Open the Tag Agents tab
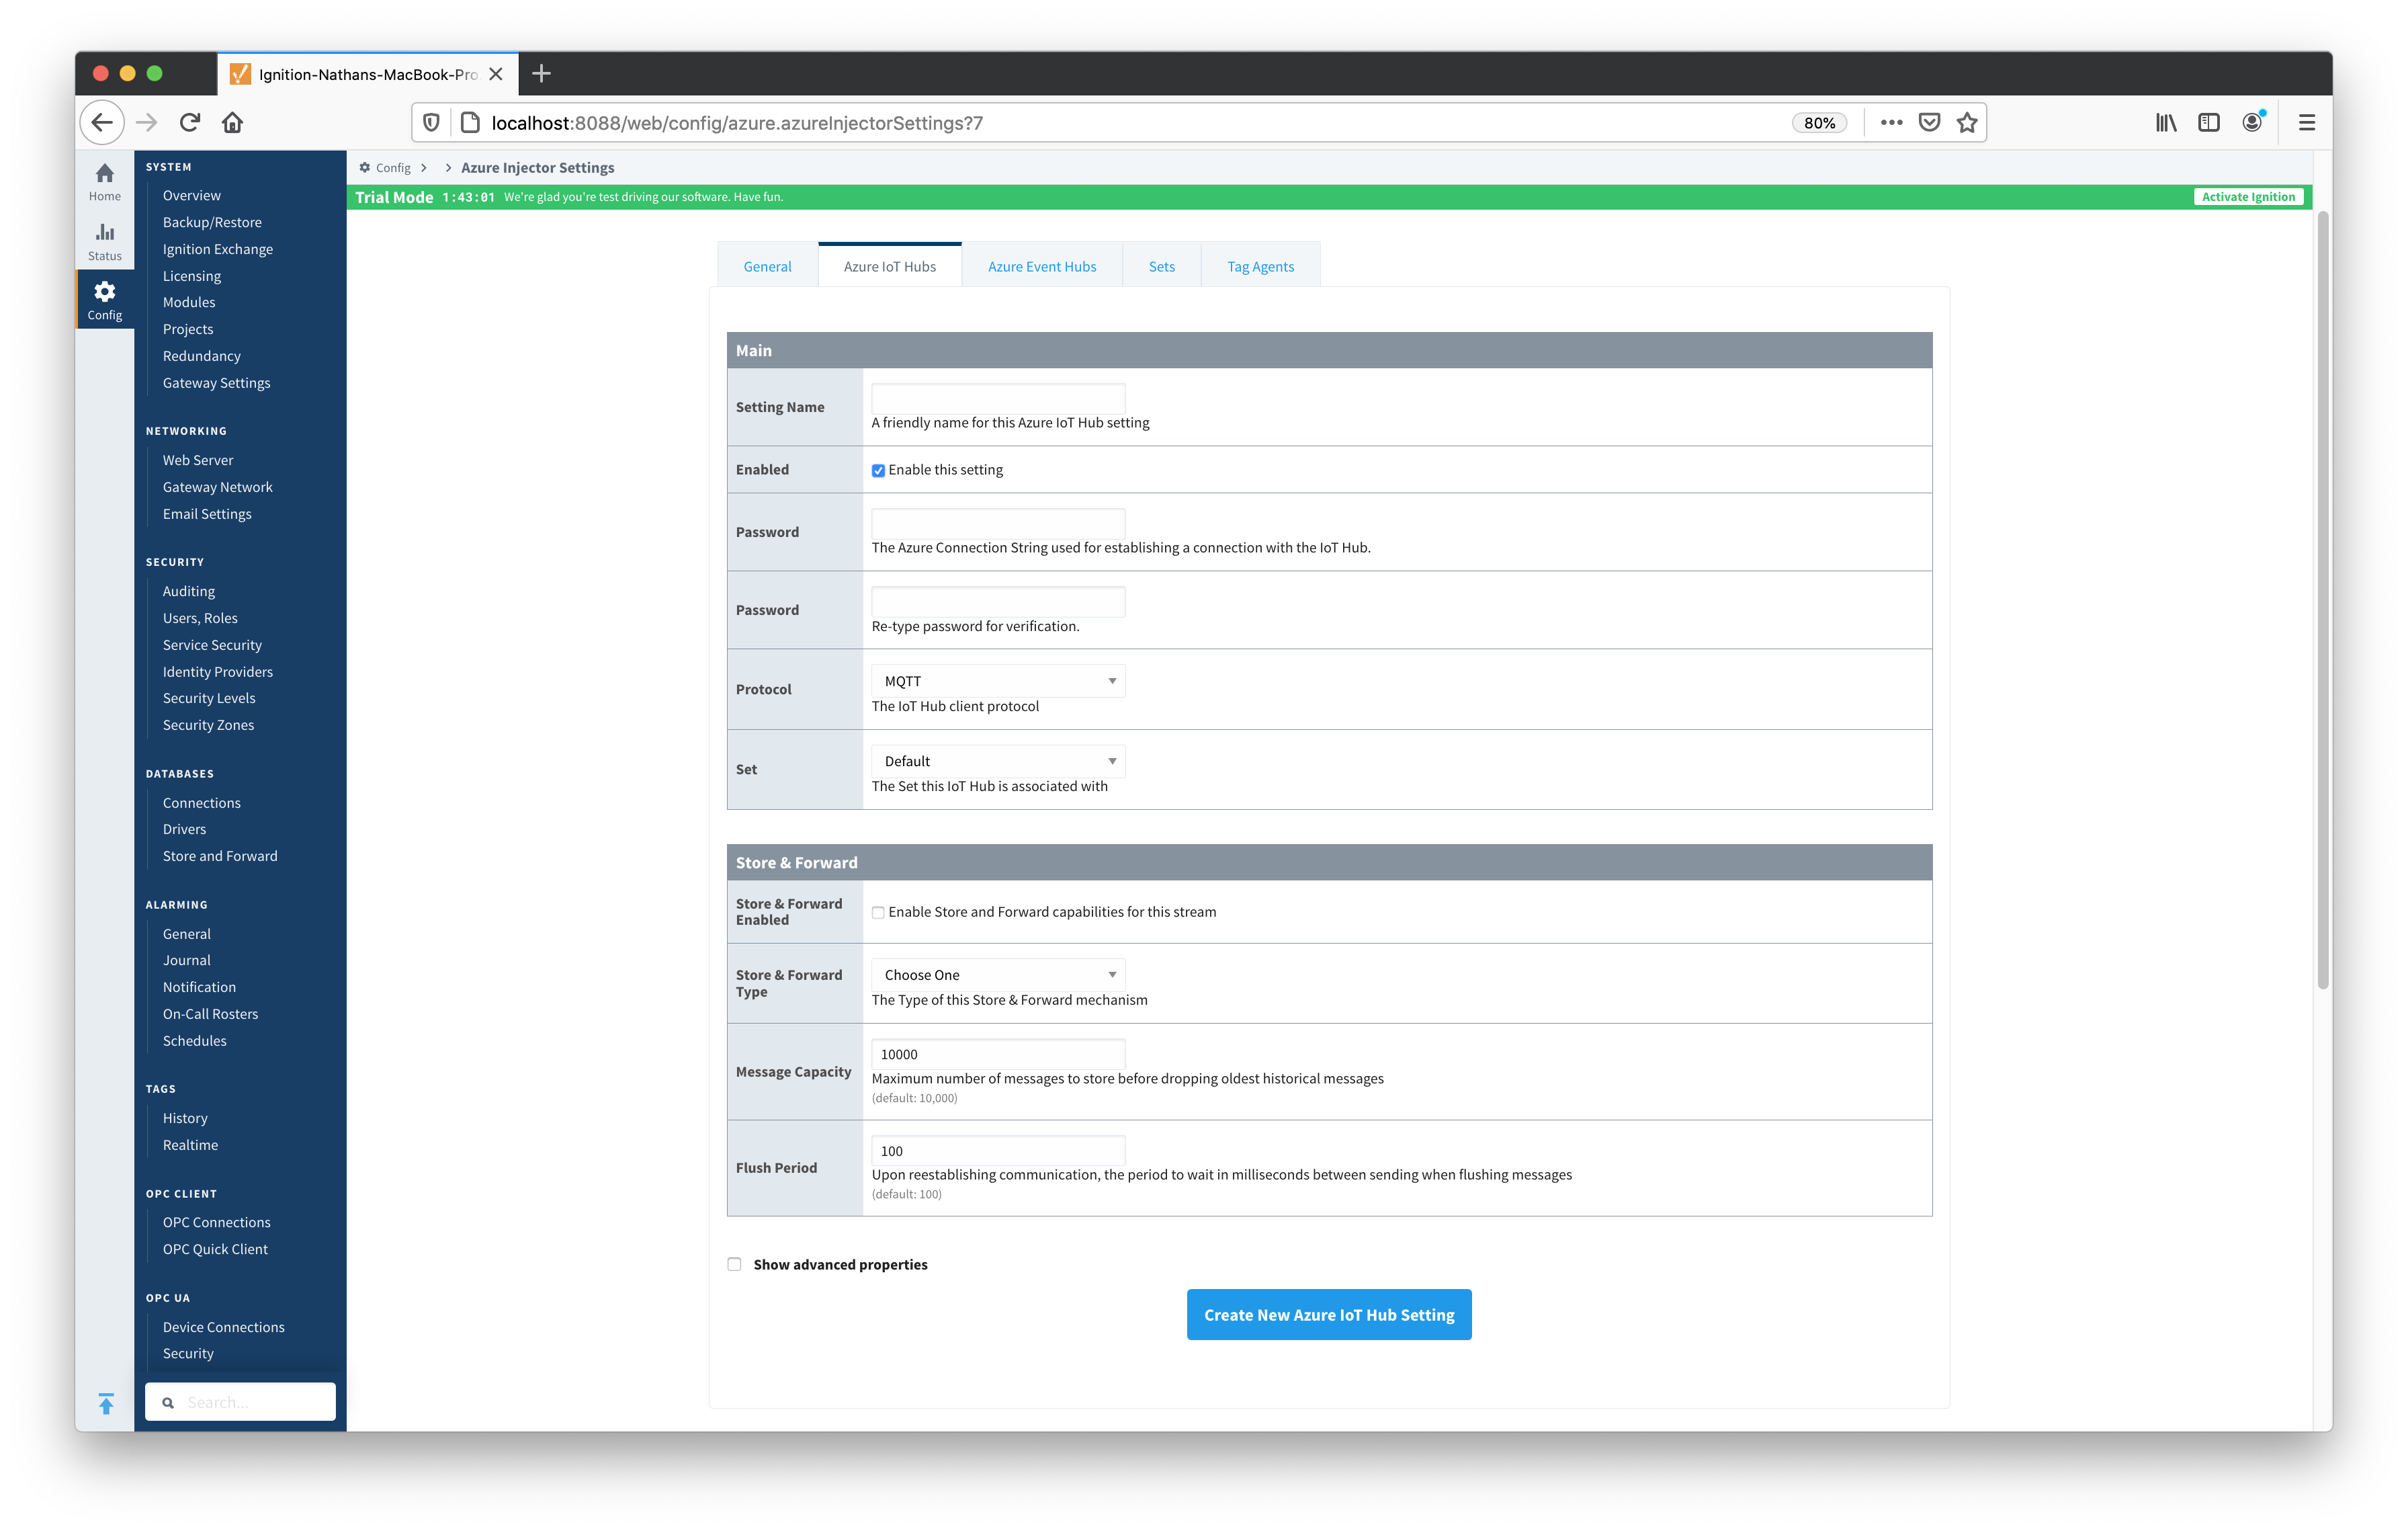 1260,266
